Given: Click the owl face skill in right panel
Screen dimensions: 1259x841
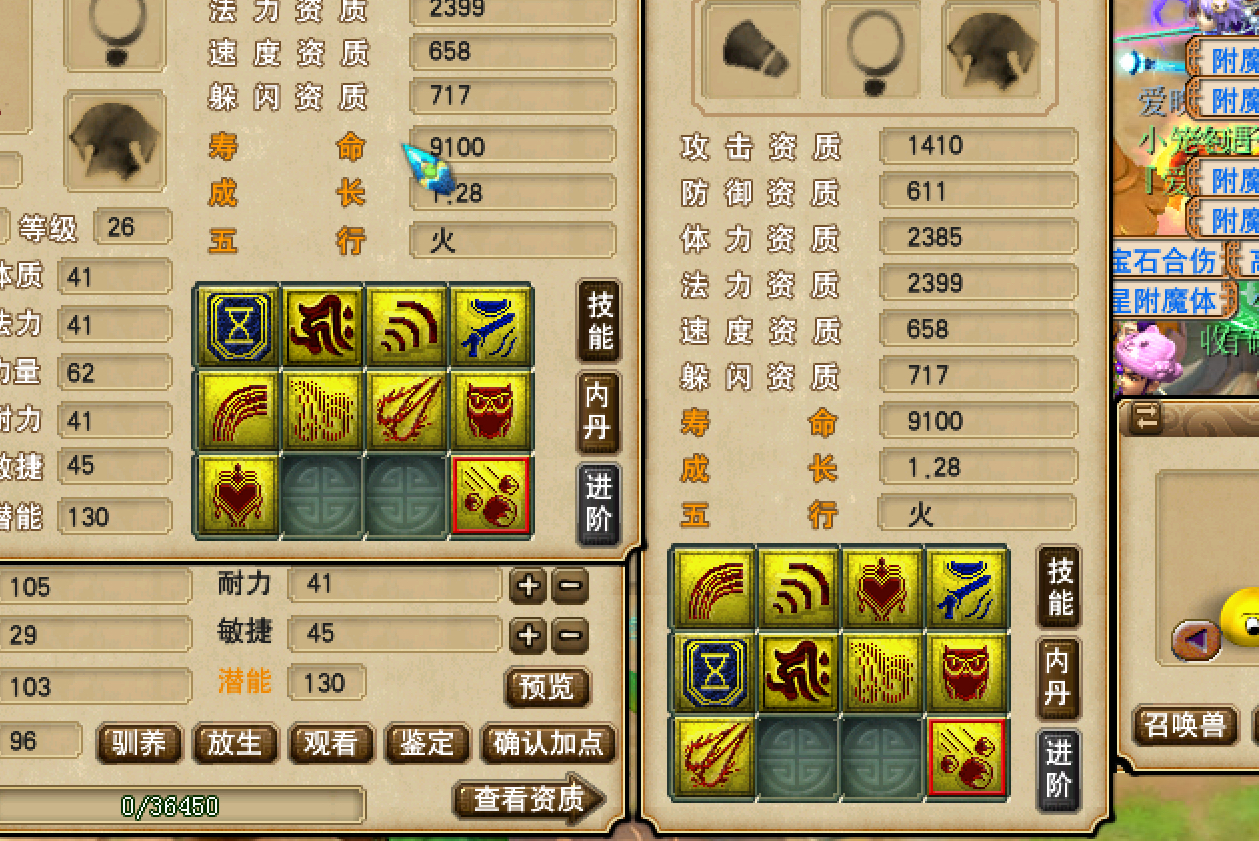Looking at the screenshot, I should [x=965, y=672].
